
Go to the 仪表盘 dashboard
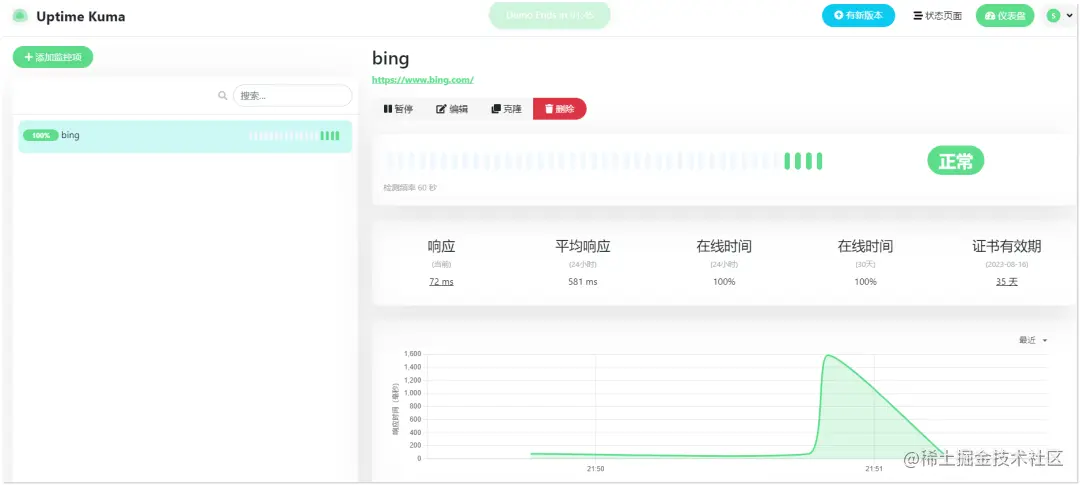tap(1005, 15)
